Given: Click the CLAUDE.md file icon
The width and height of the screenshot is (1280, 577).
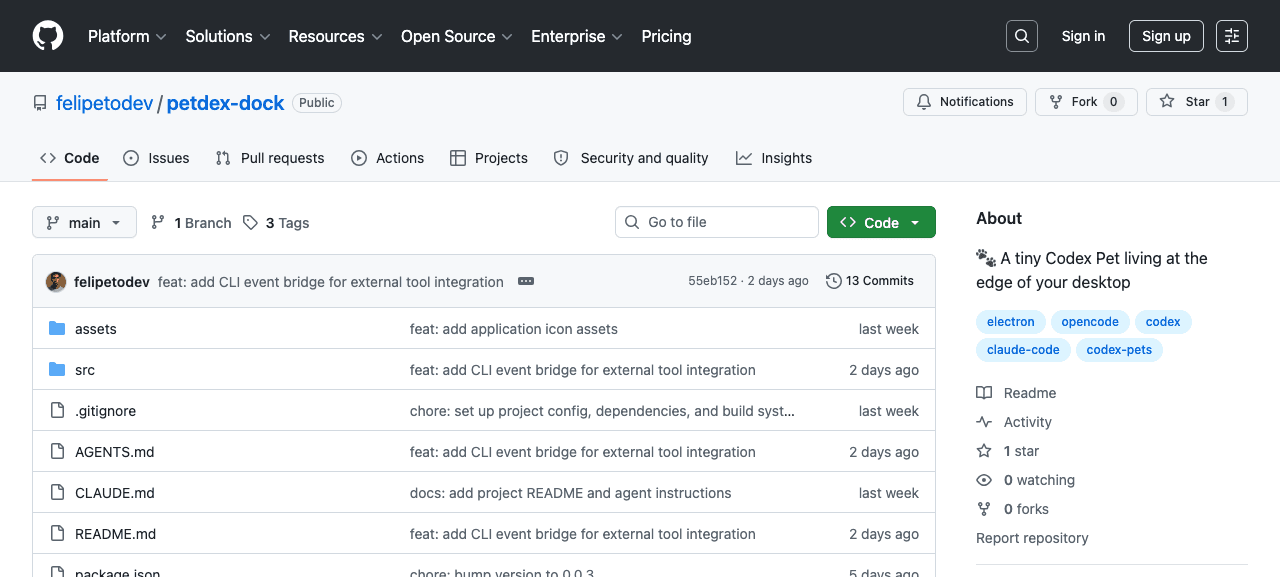Looking at the screenshot, I should pyautogui.click(x=57, y=493).
